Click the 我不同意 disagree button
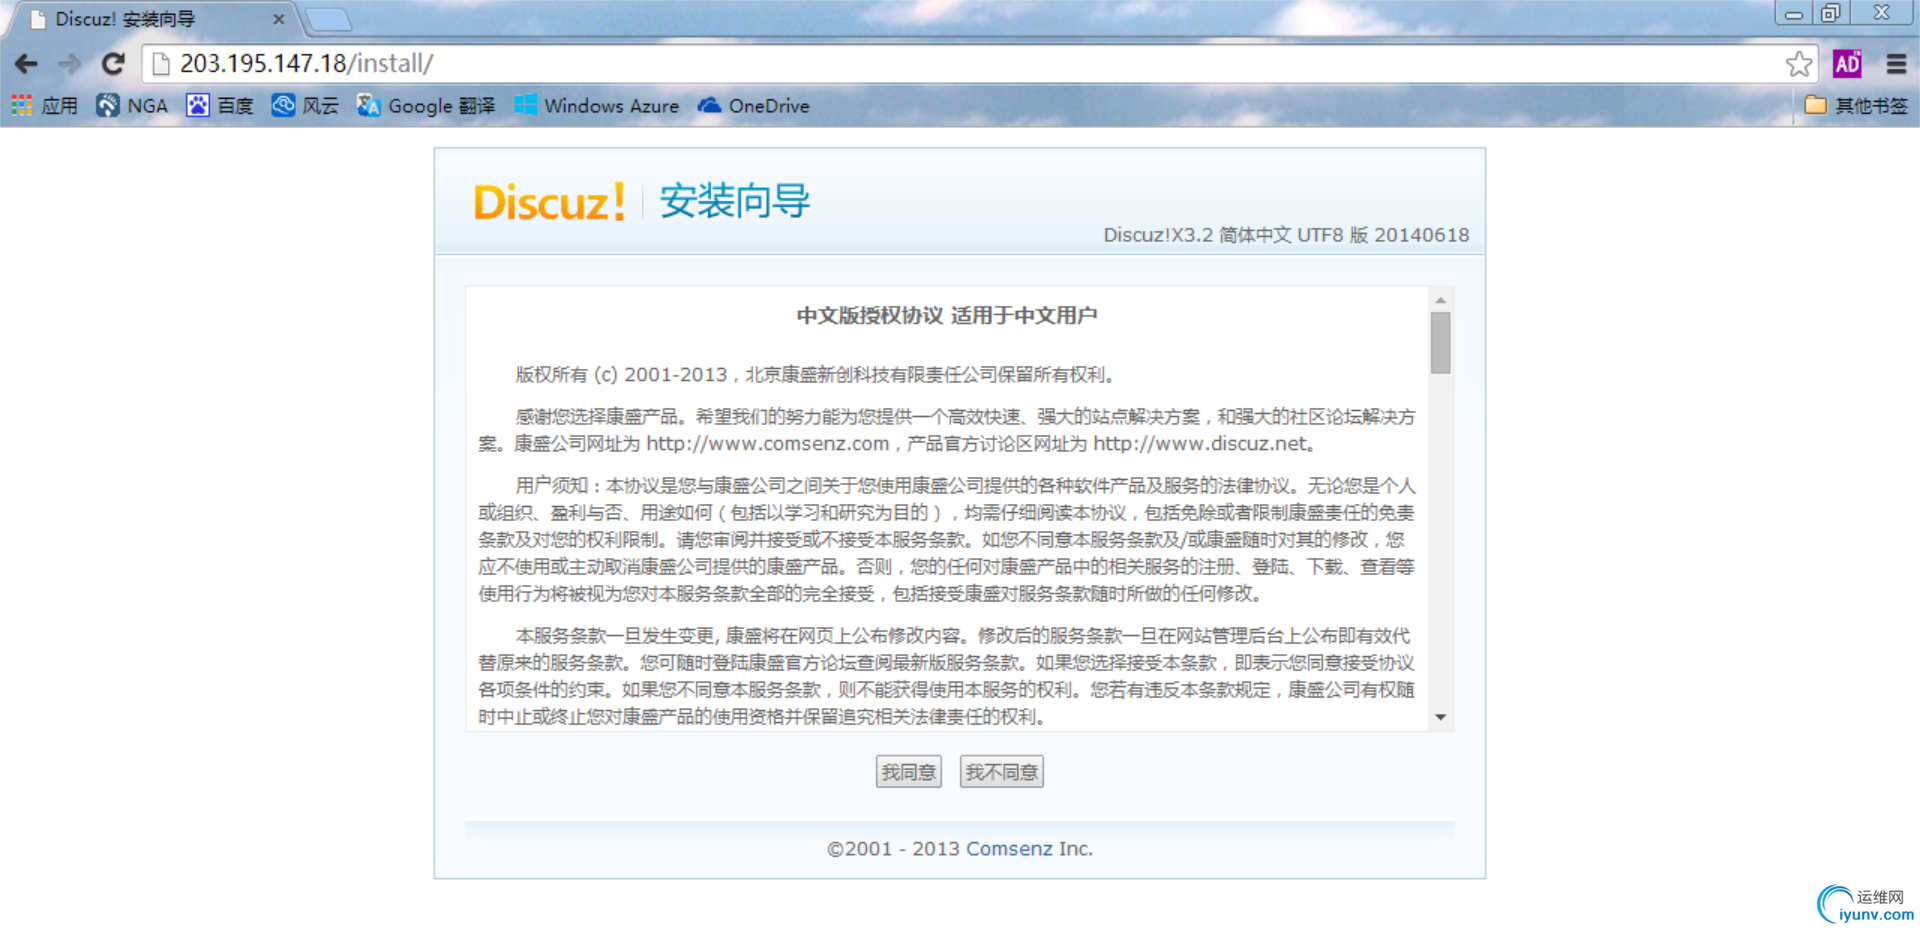 coord(1002,772)
